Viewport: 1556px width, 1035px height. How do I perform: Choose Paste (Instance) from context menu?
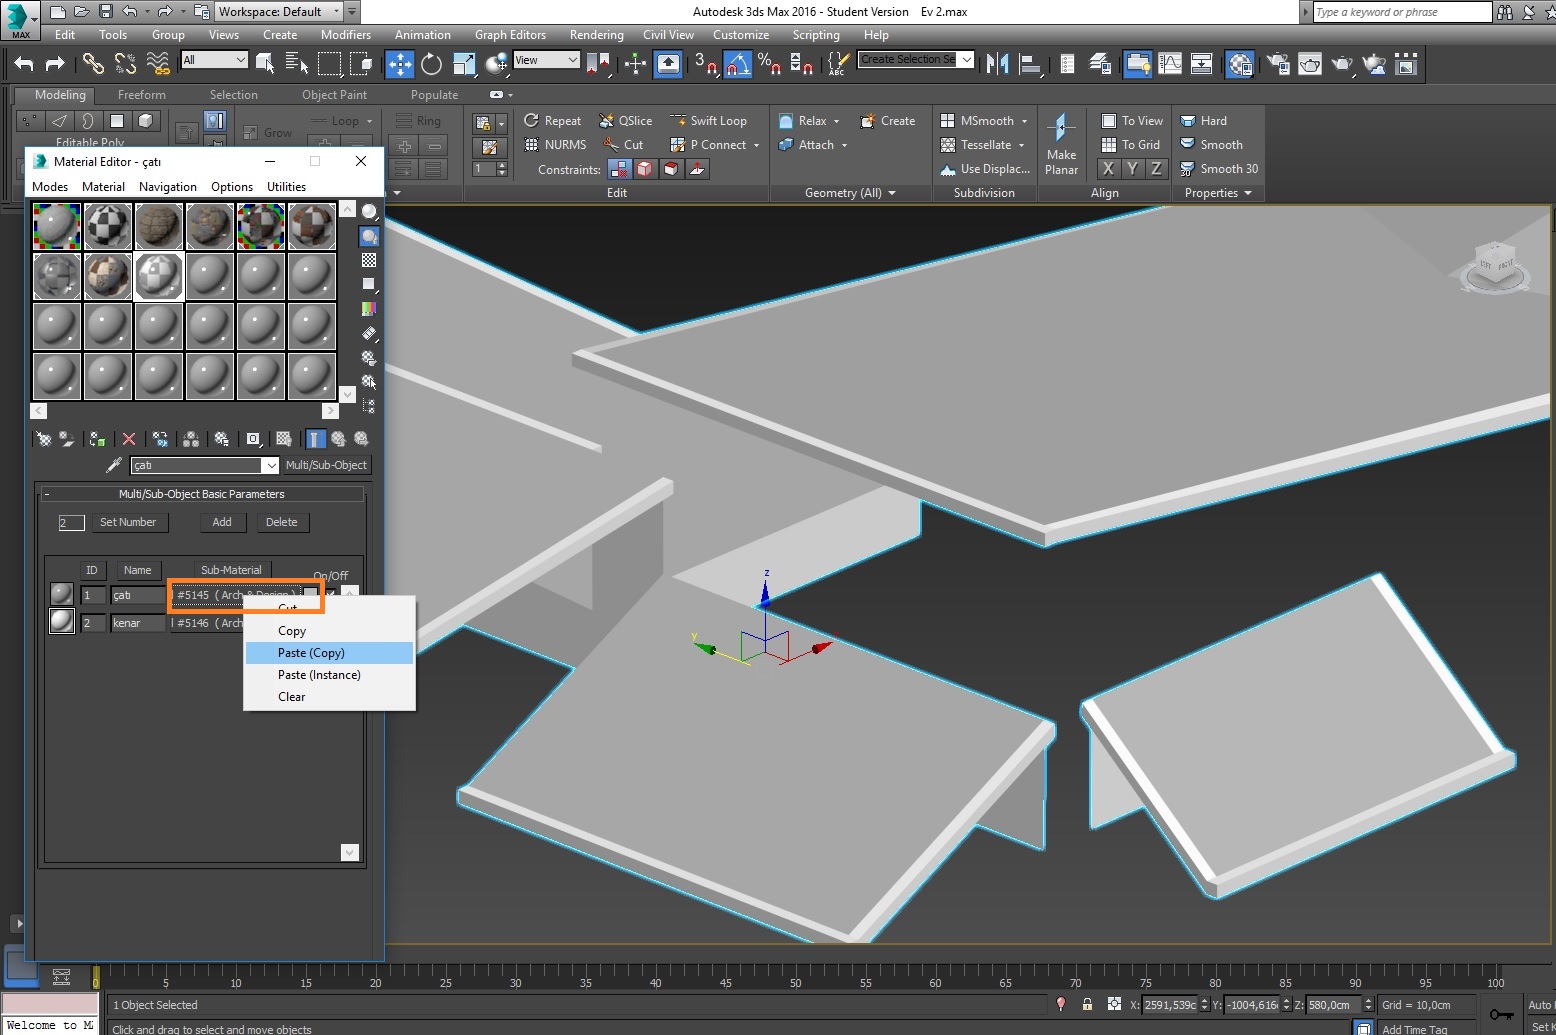tap(329, 675)
